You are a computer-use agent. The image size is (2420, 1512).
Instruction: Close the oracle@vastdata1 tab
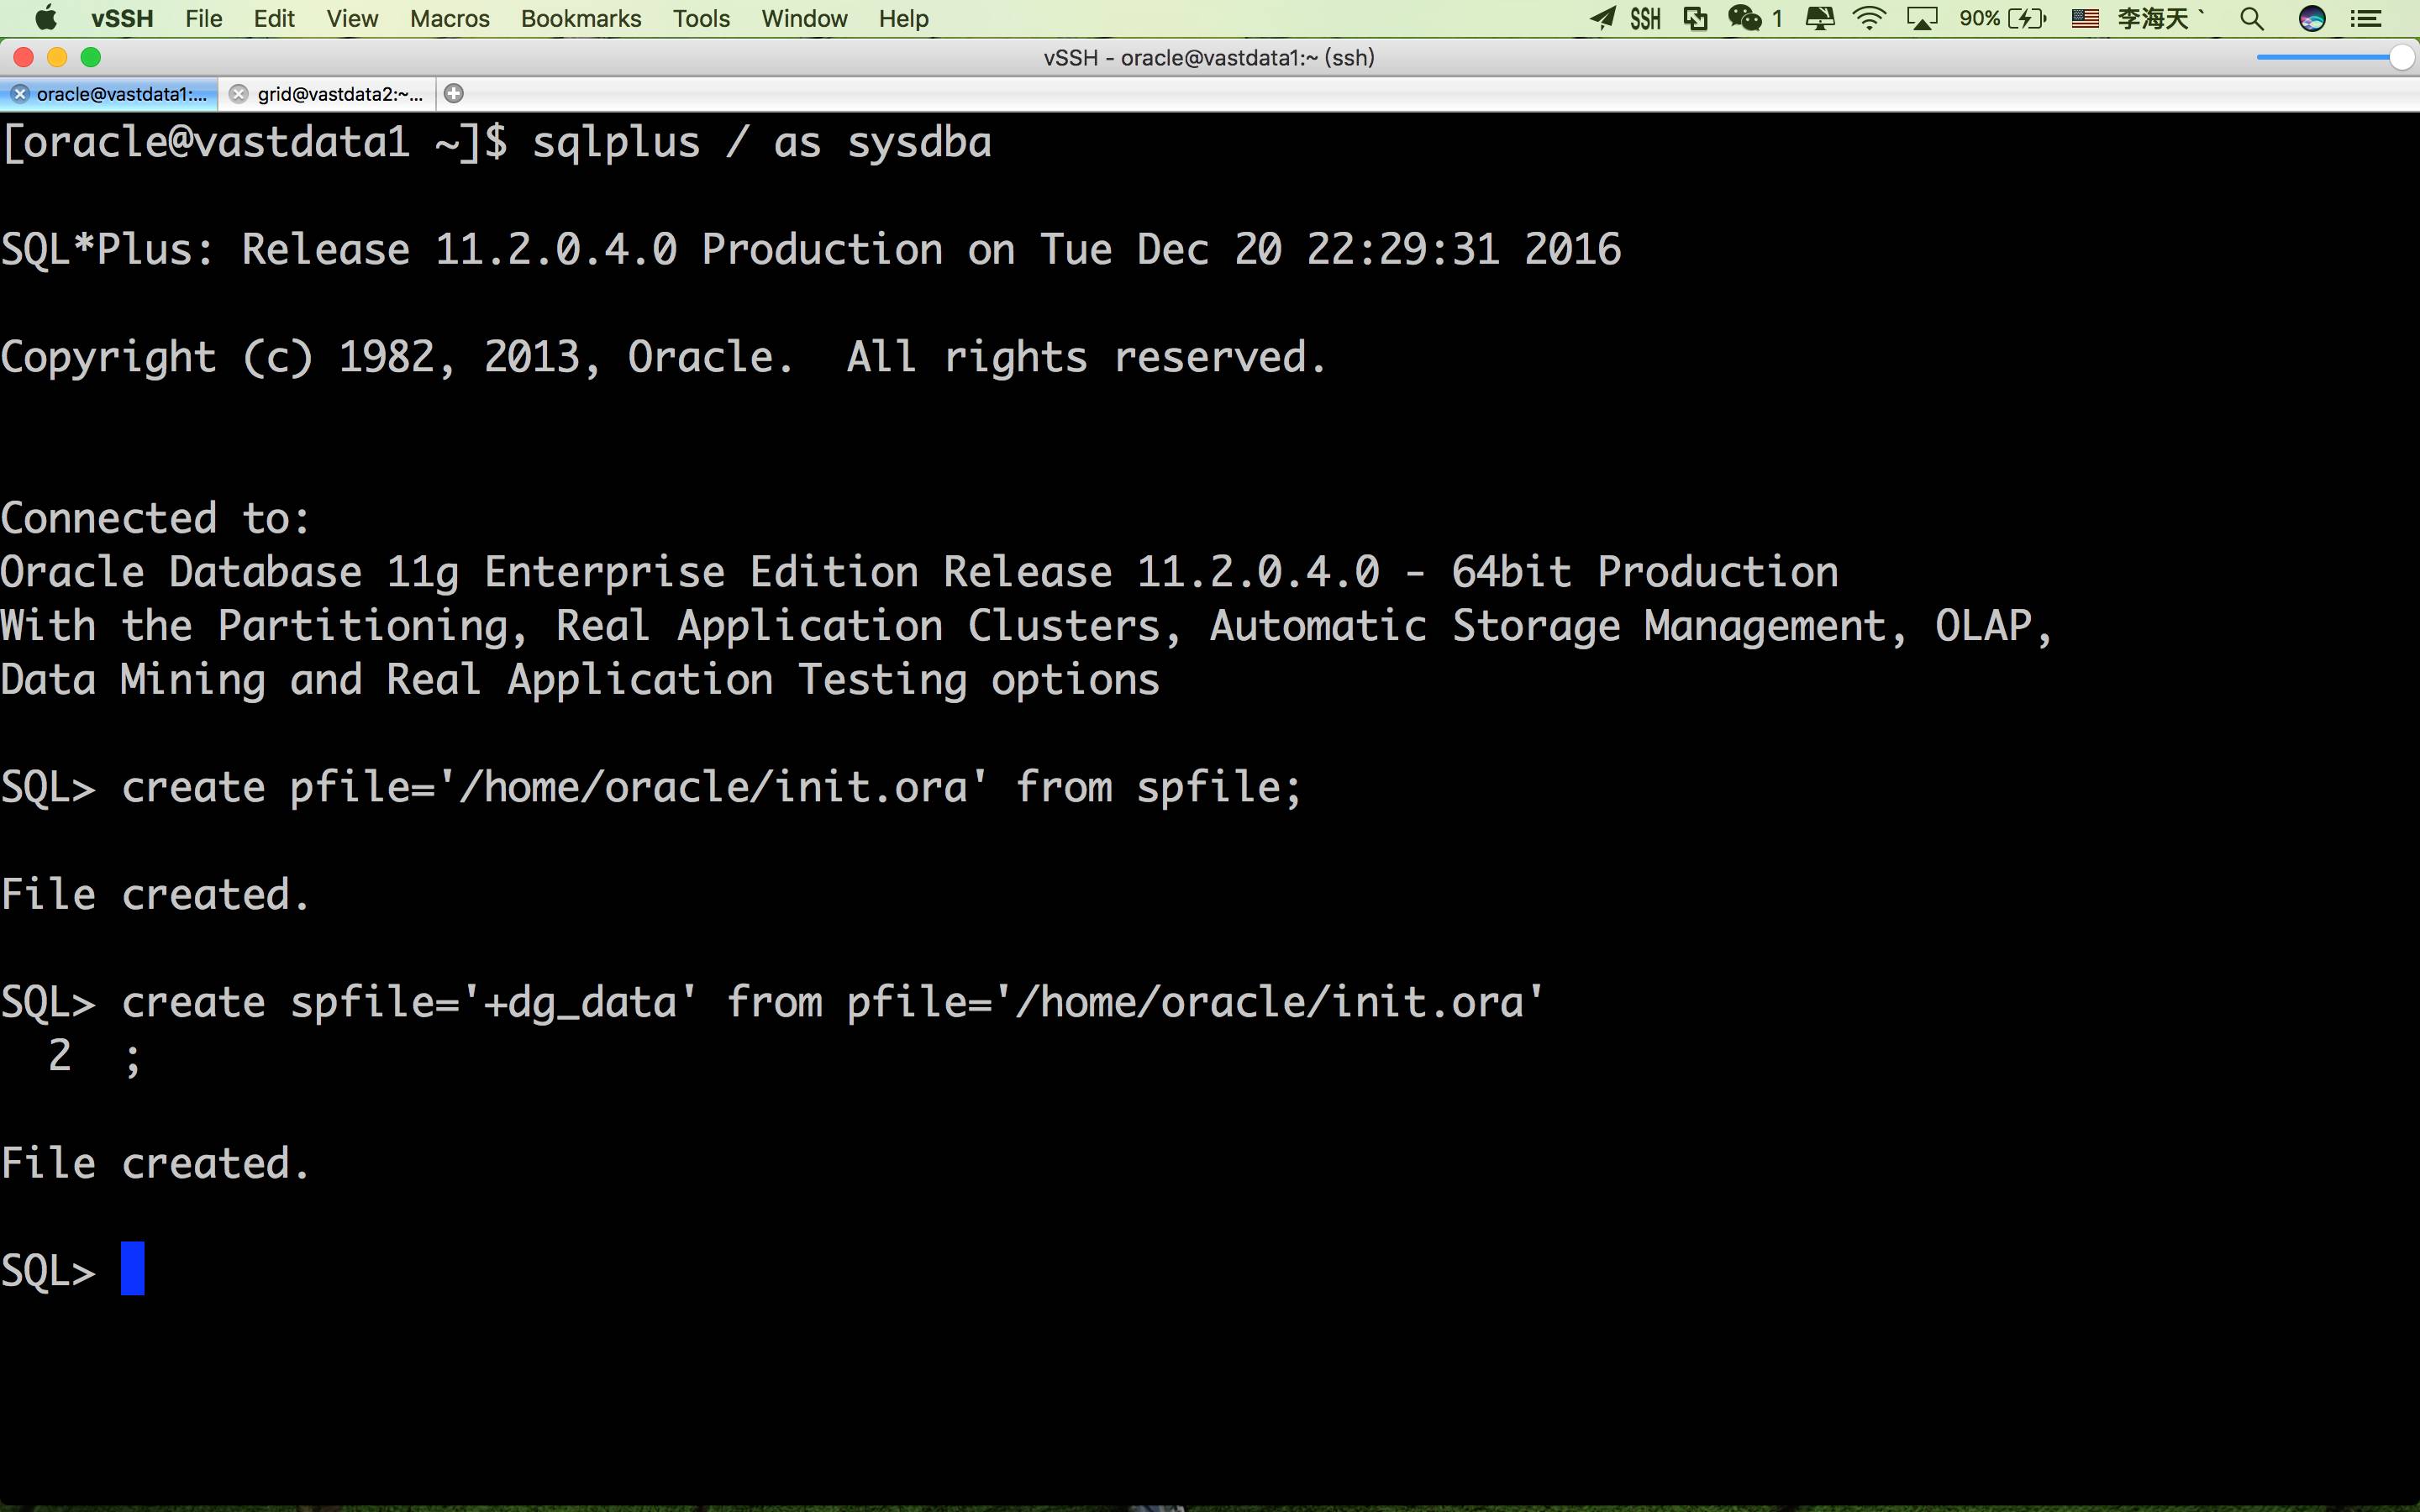(x=19, y=94)
